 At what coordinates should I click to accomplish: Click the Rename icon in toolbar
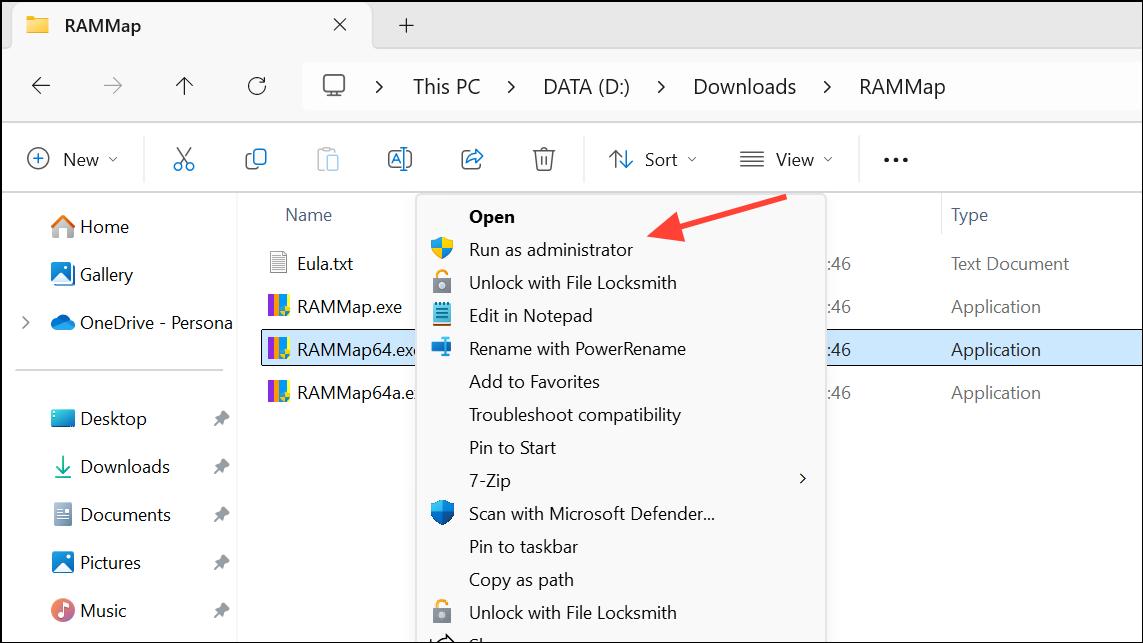point(400,159)
